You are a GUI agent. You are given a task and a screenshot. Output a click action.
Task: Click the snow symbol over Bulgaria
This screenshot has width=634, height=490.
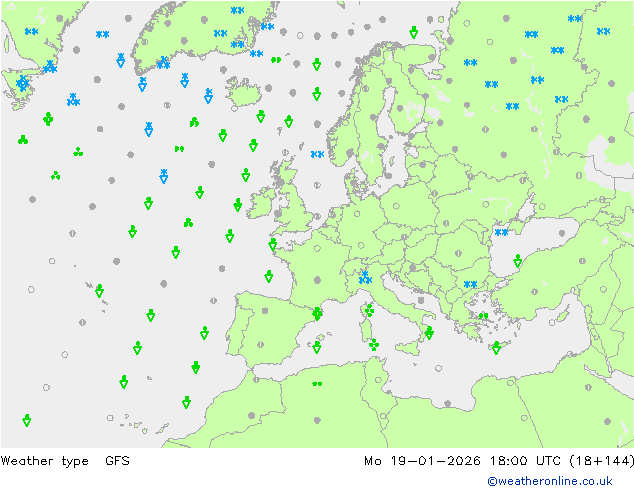(470, 285)
